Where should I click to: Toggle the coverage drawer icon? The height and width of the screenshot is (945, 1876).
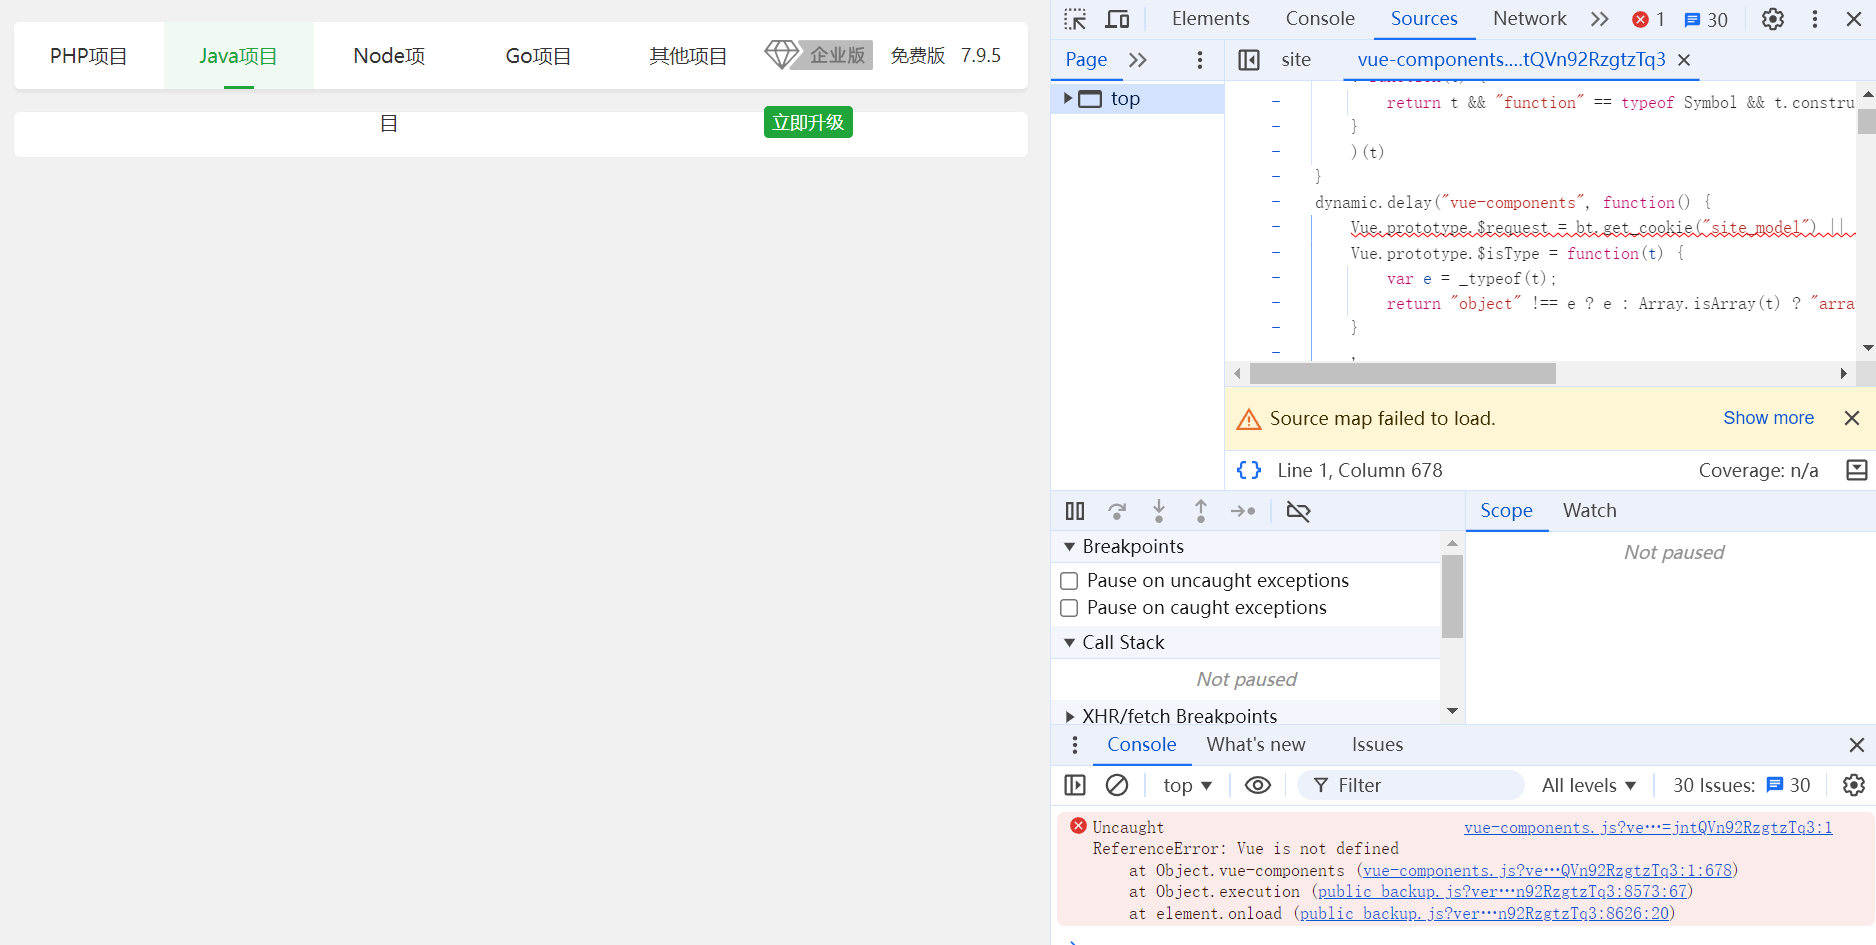[1857, 470]
